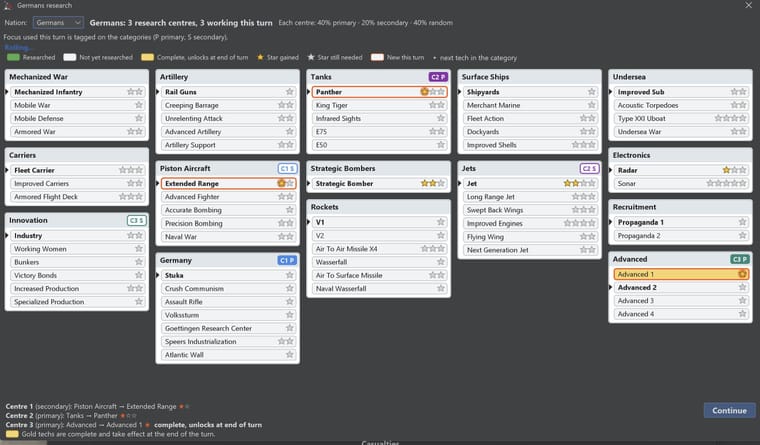
Task: Select the Atlantic Wall tech row
Action: coord(228,355)
